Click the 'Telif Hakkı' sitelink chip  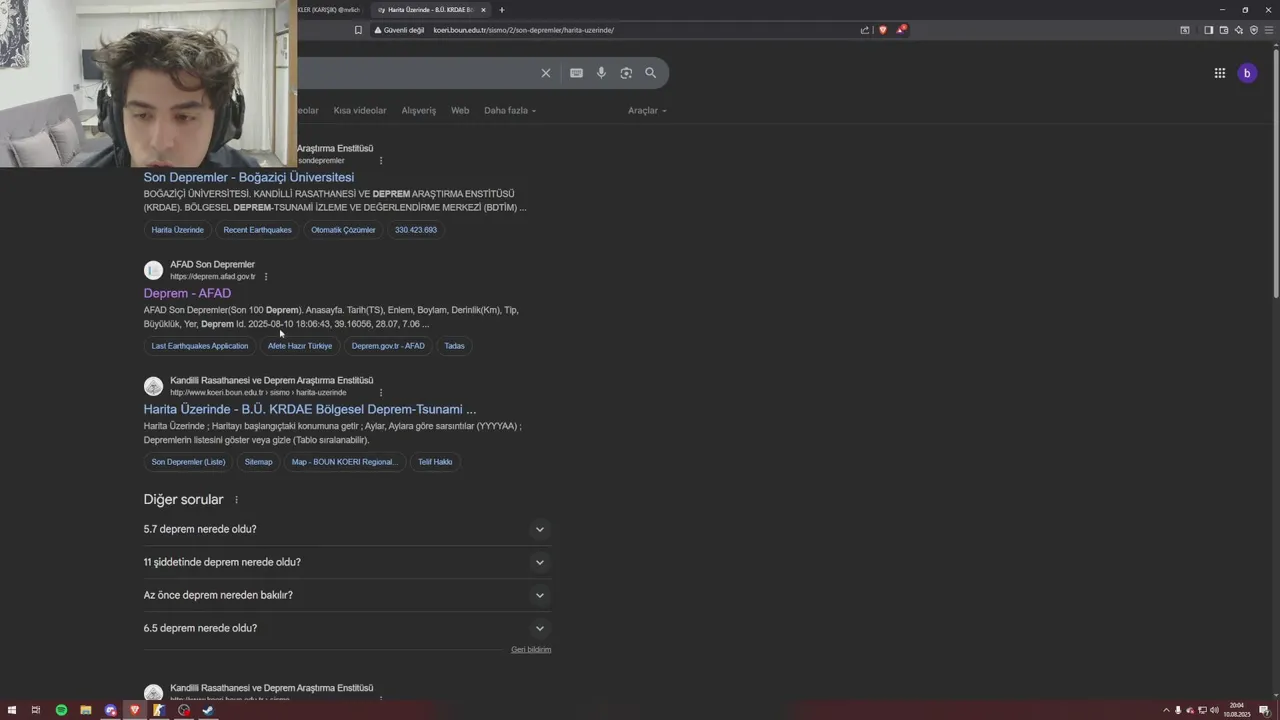(435, 462)
